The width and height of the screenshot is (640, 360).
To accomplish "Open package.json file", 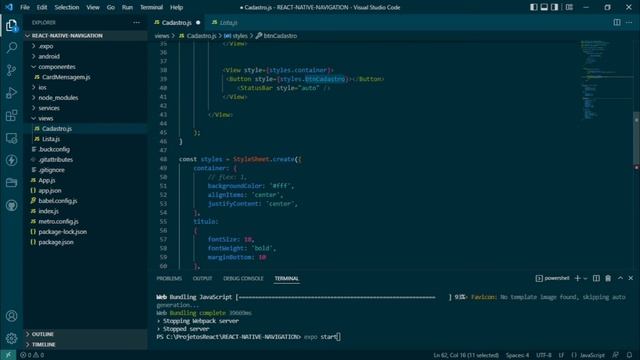I will click(x=86, y=242).
